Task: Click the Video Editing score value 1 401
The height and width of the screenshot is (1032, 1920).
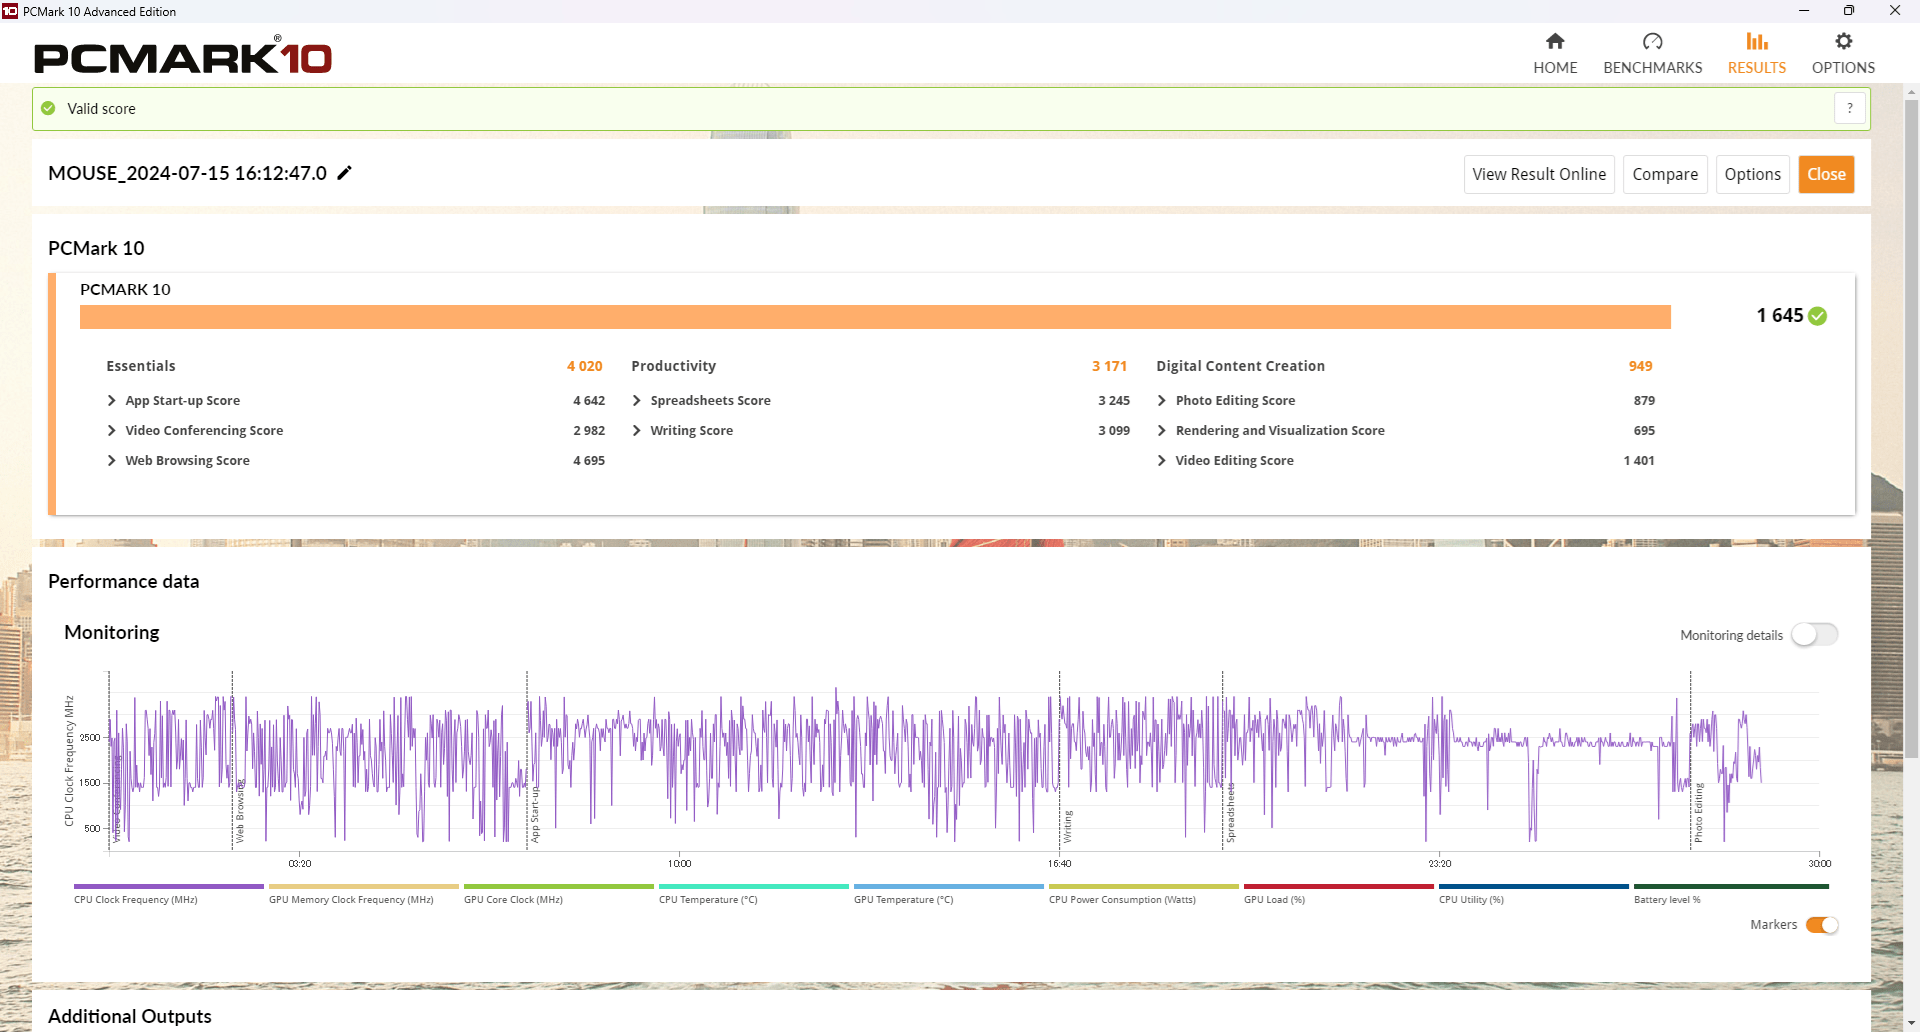Action: (1639, 460)
